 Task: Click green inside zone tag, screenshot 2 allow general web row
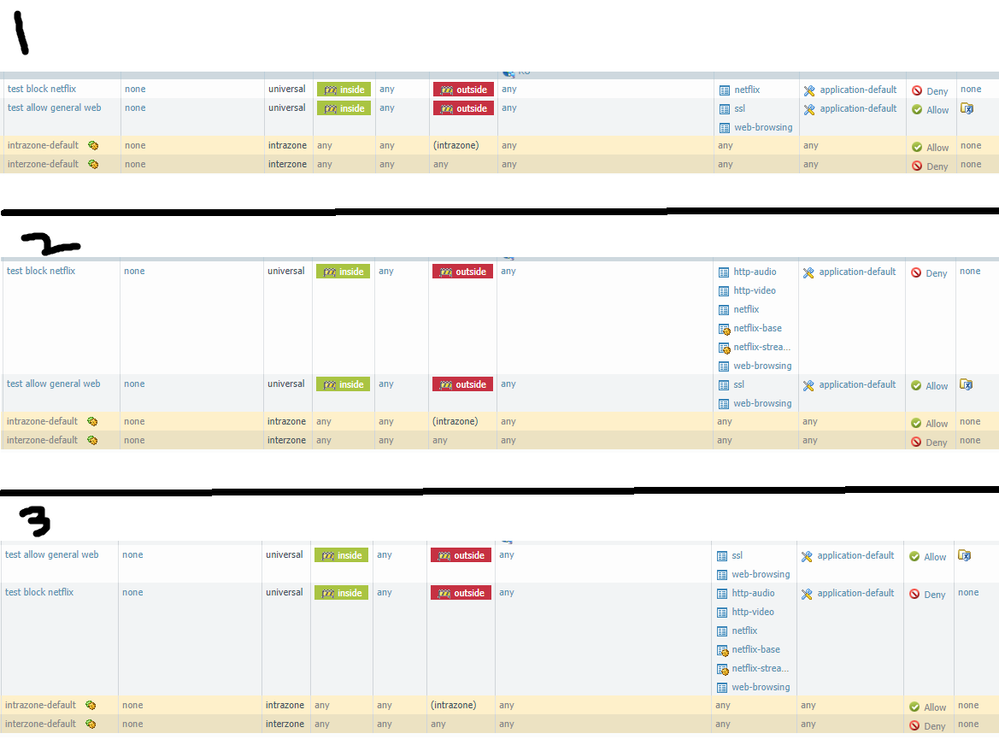coord(343,384)
